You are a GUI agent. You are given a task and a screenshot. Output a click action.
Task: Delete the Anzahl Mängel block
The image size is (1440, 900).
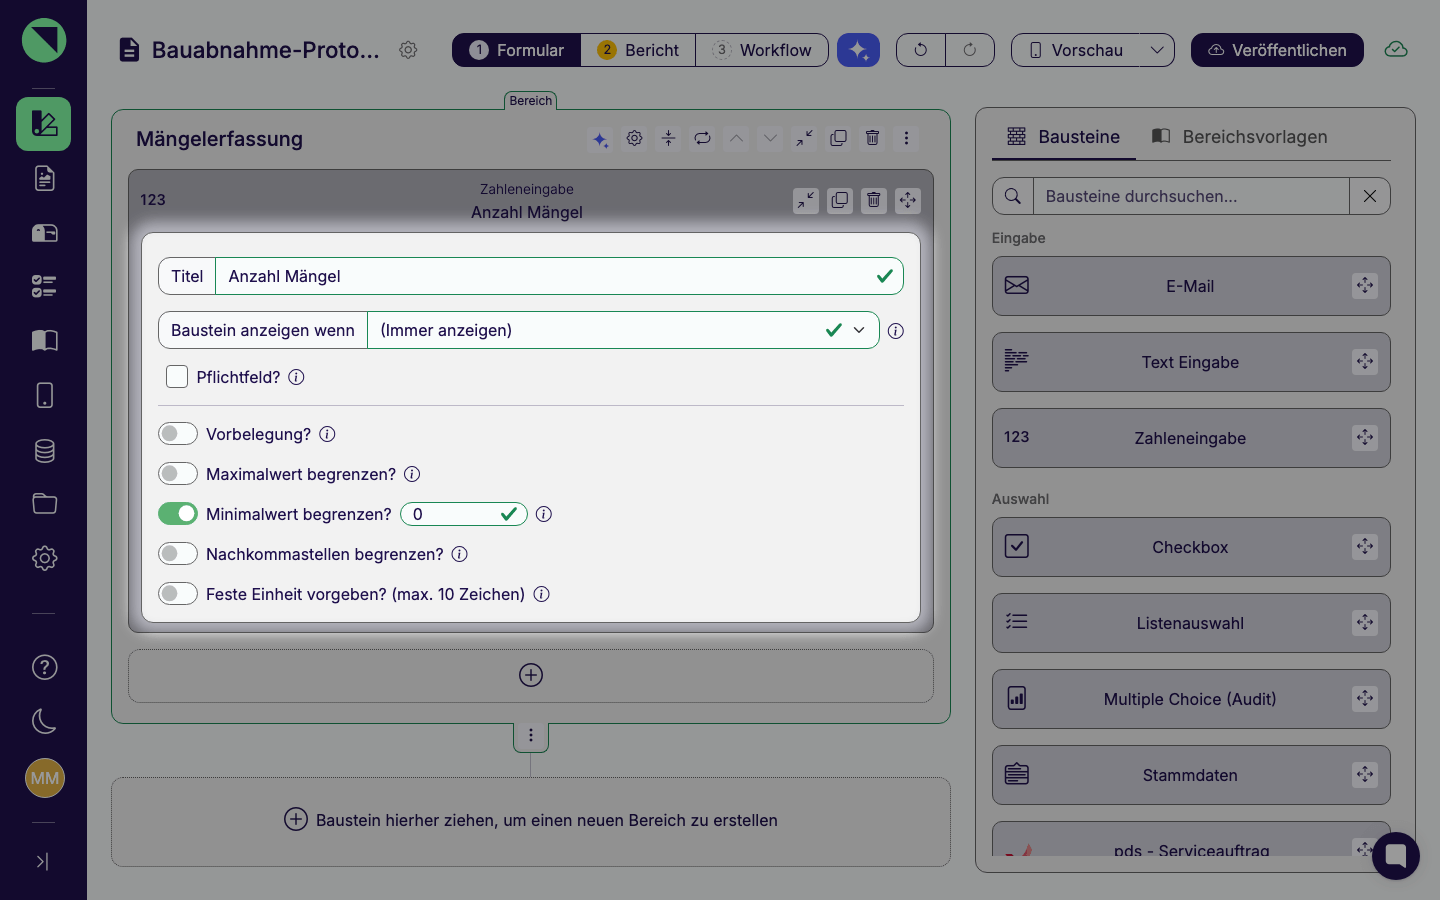click(873, 200)
